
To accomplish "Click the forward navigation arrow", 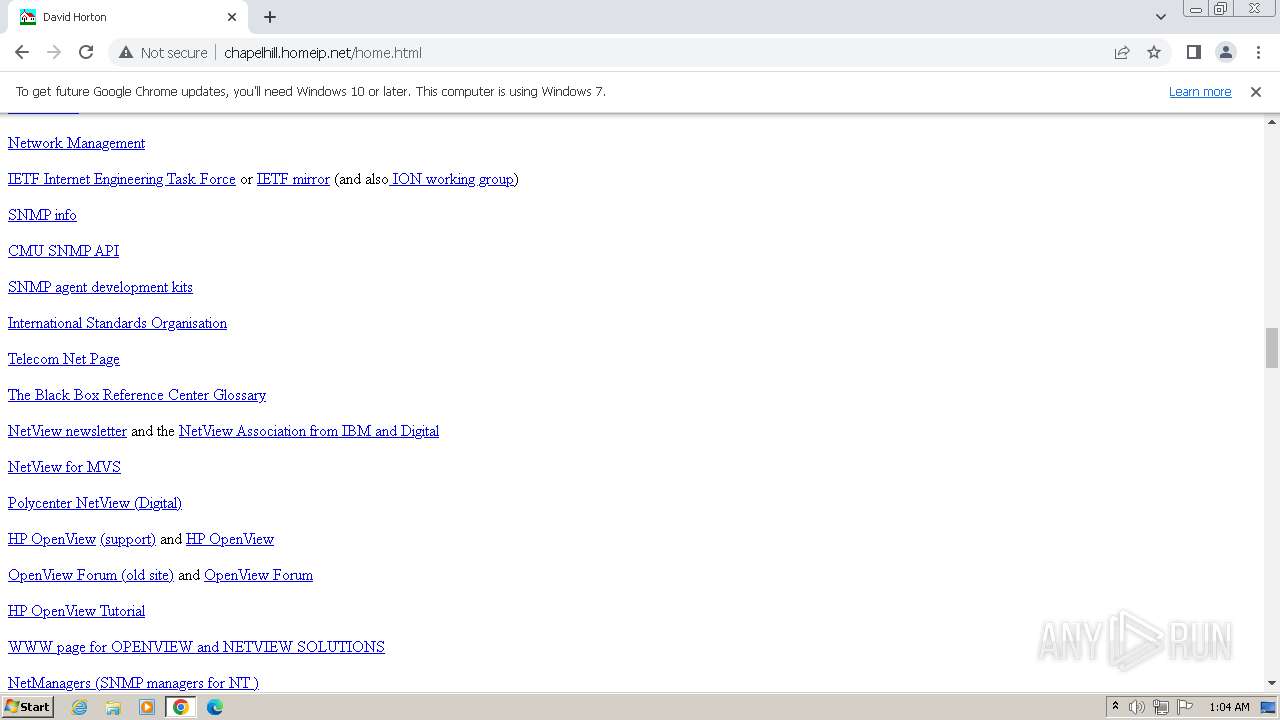I will [x=54, y=52].
